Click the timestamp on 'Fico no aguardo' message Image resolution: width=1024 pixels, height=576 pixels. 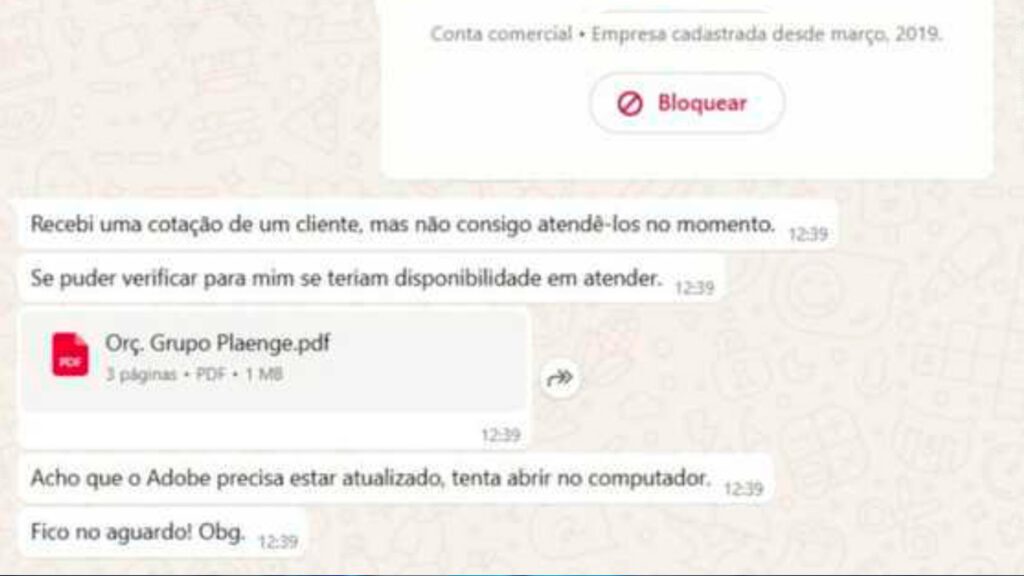tap(278, 541)
